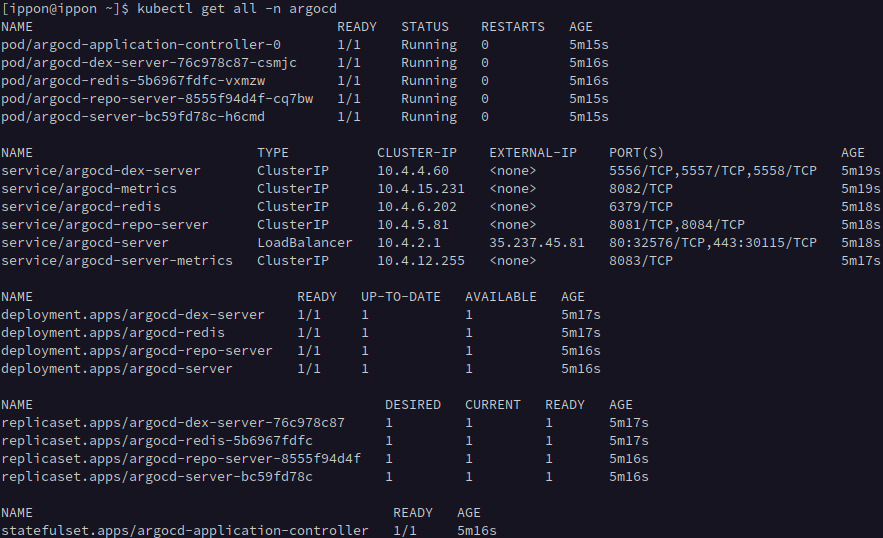Click replicaset.apps/argocd-redis-5b6967fdfc name
The height and width of the screenshot is (538, 883).
(157, 441)
